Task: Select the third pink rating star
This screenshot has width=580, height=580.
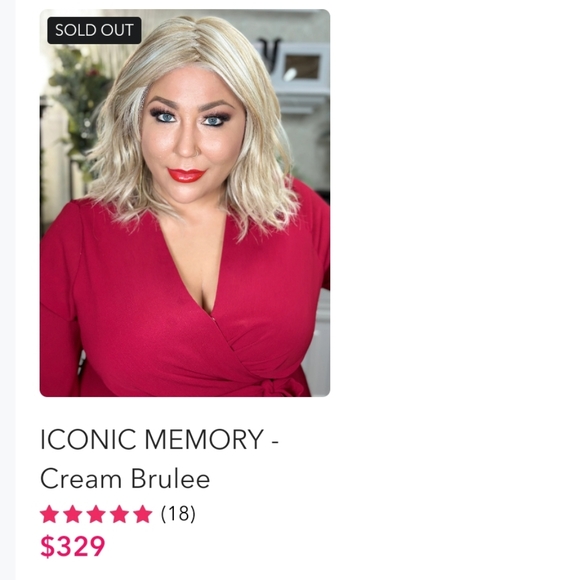Action: (96, 514)
